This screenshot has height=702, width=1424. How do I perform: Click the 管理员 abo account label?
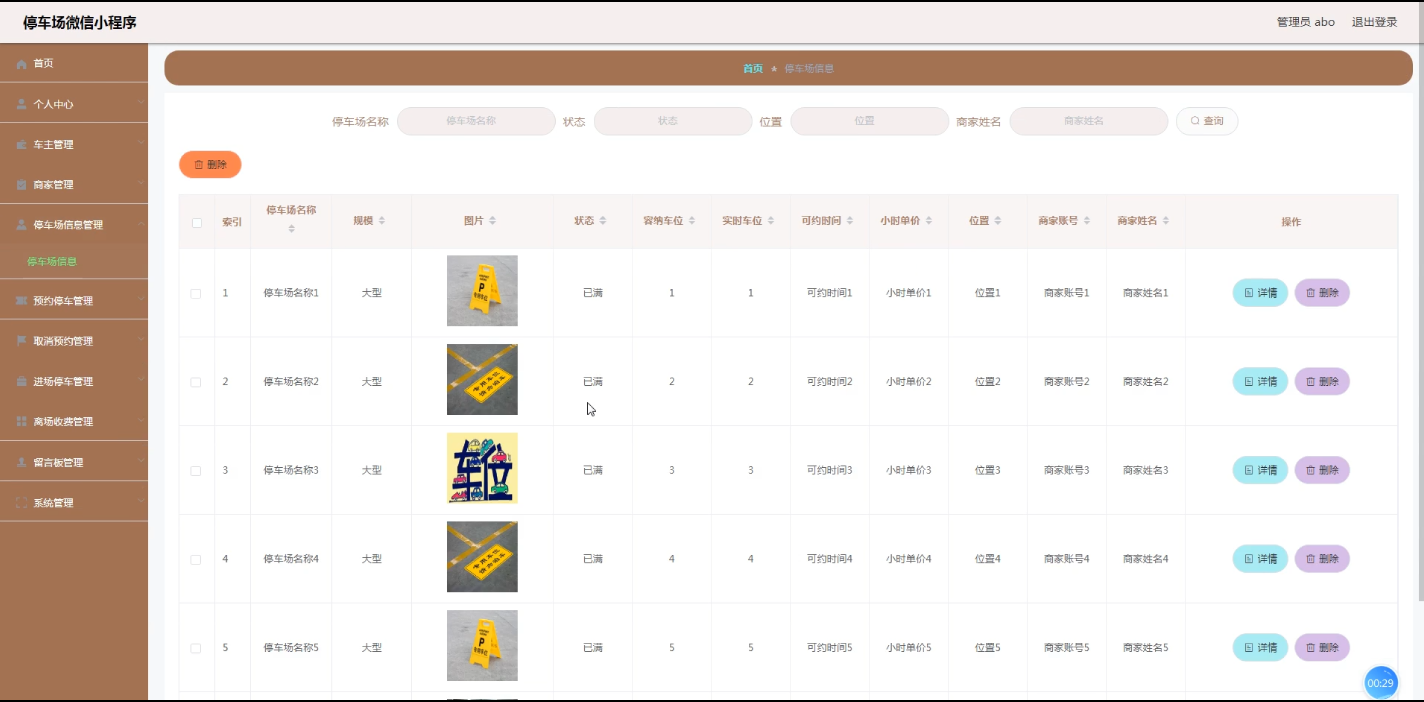1305,22
